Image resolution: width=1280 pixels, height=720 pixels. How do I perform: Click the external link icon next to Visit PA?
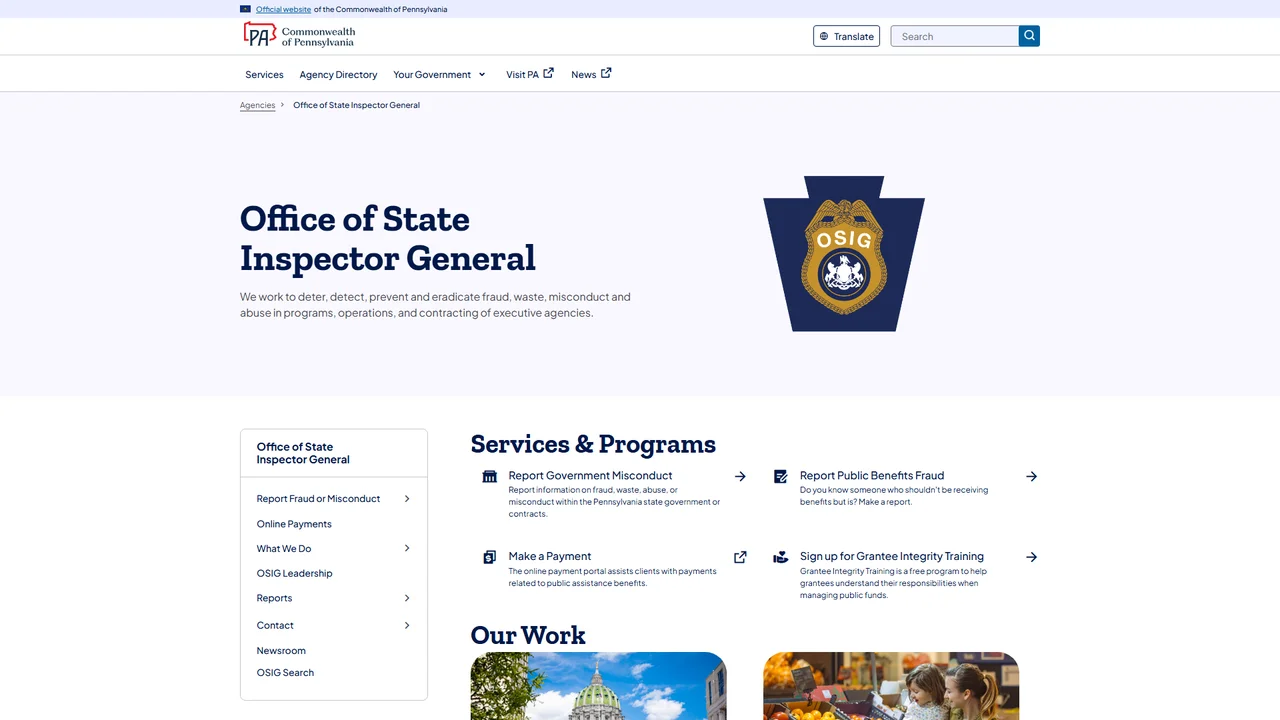548,73
